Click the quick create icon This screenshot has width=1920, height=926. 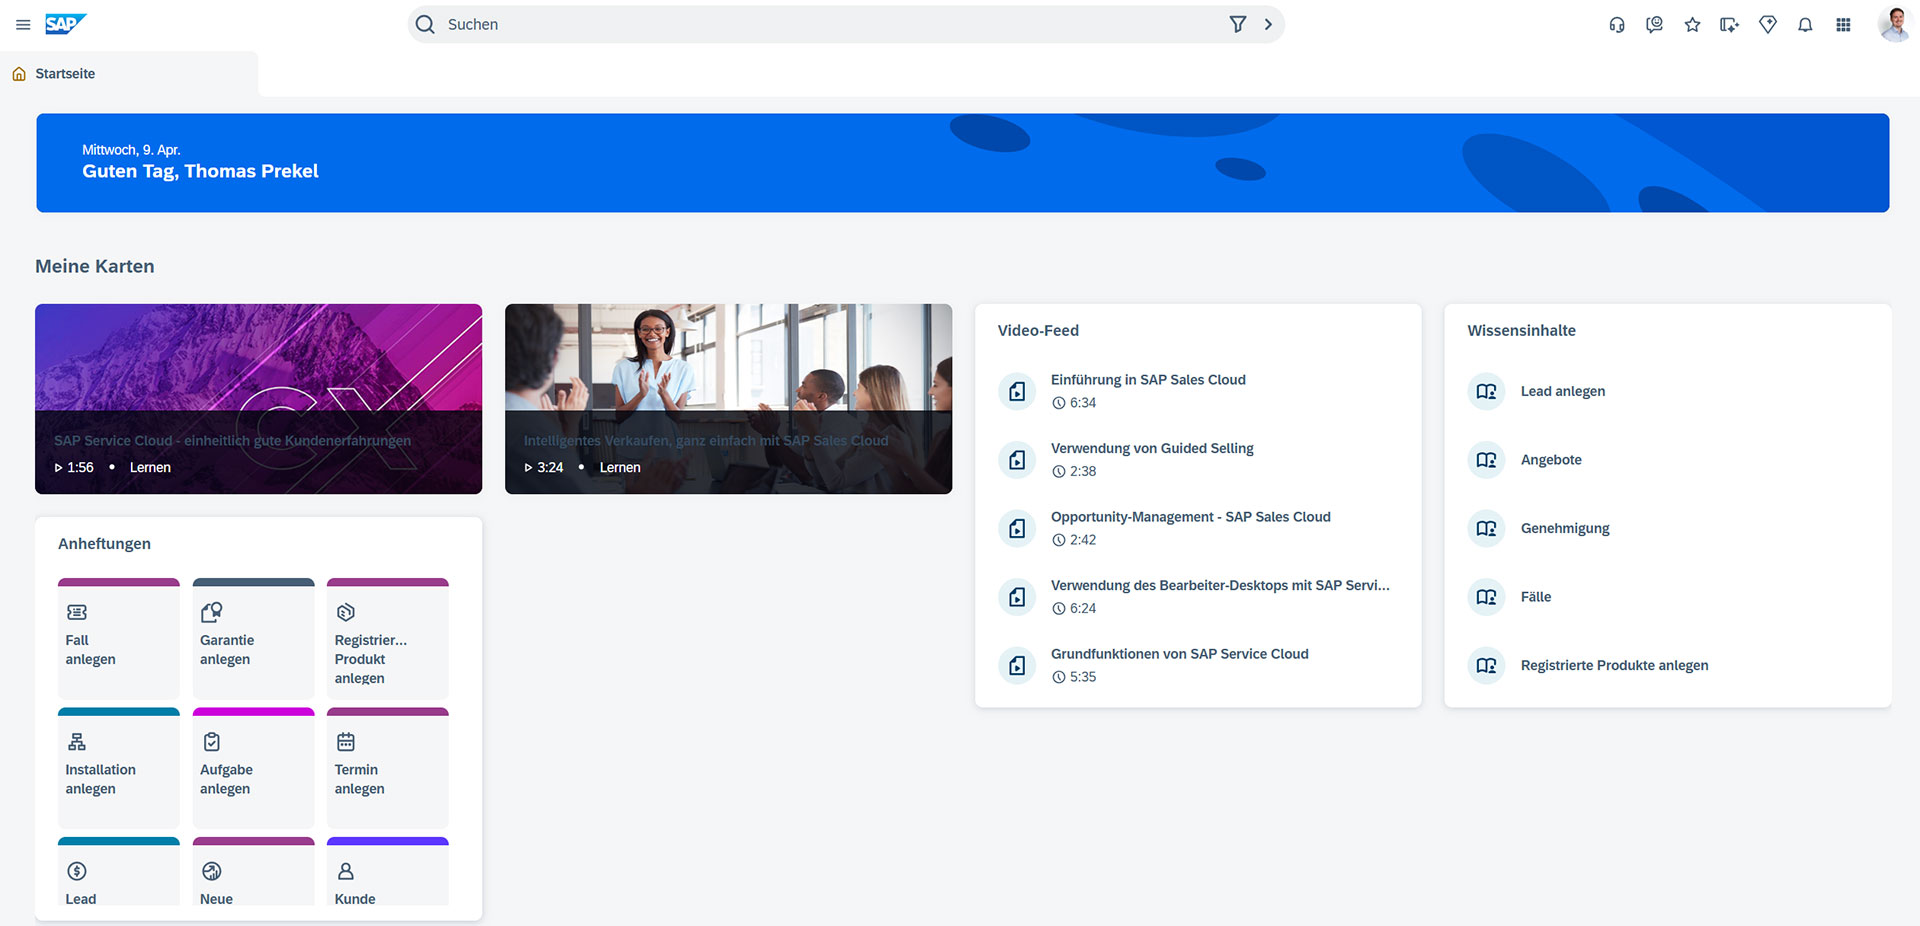(x=1729, y=25)
